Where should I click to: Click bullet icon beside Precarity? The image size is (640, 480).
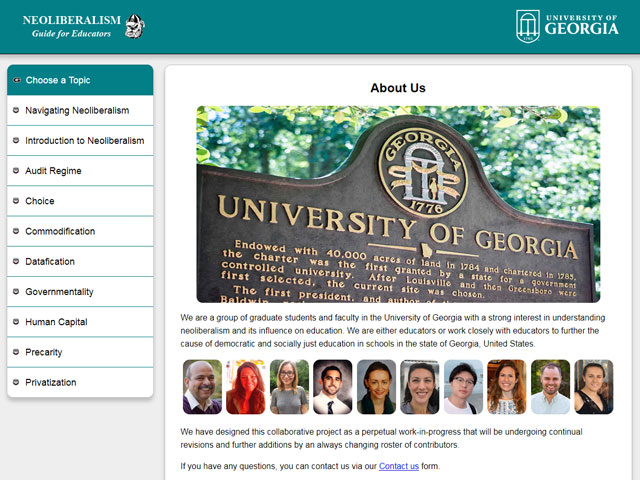point(16,352)
